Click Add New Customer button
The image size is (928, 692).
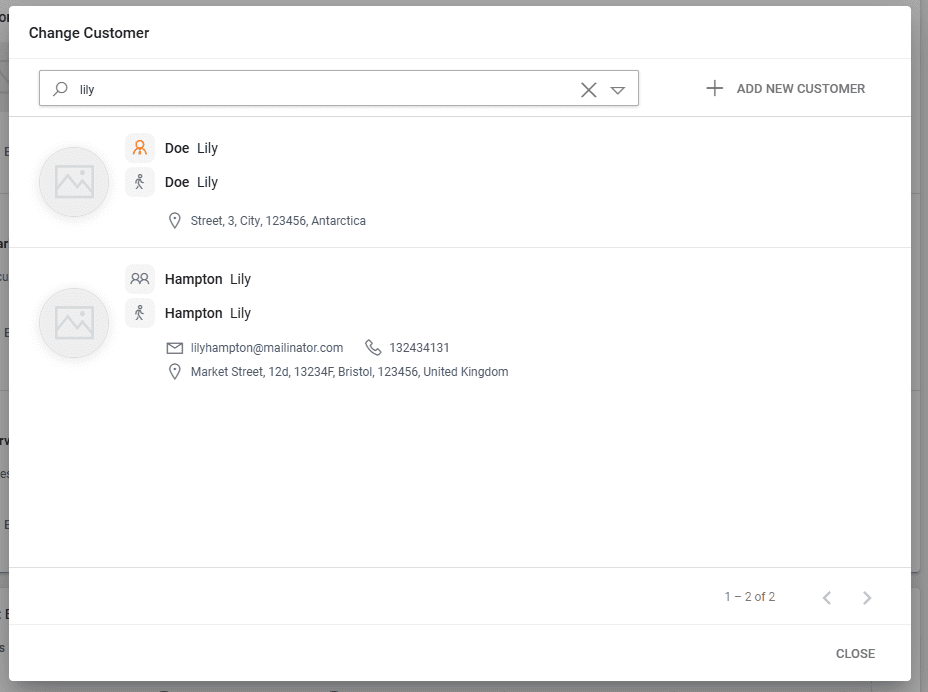pyautogui.click(x=785, y=89)
